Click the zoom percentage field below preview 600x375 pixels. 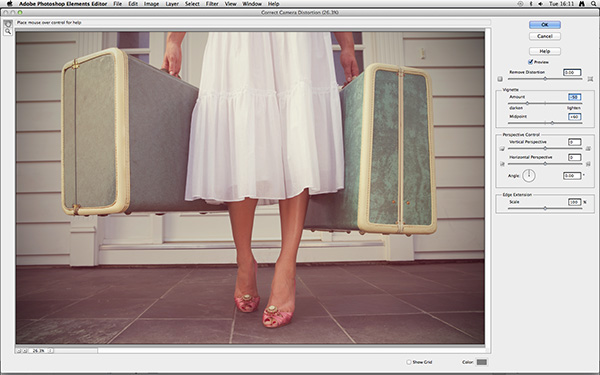pos(38,351)
